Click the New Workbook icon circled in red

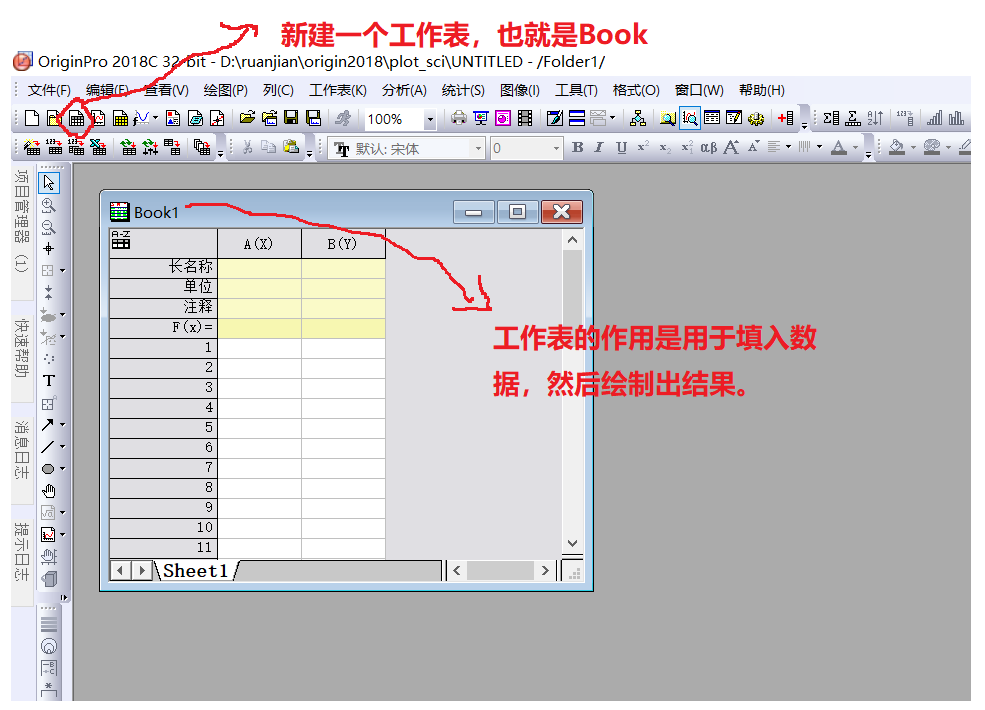pyautogui.click(x=76, y=116)
